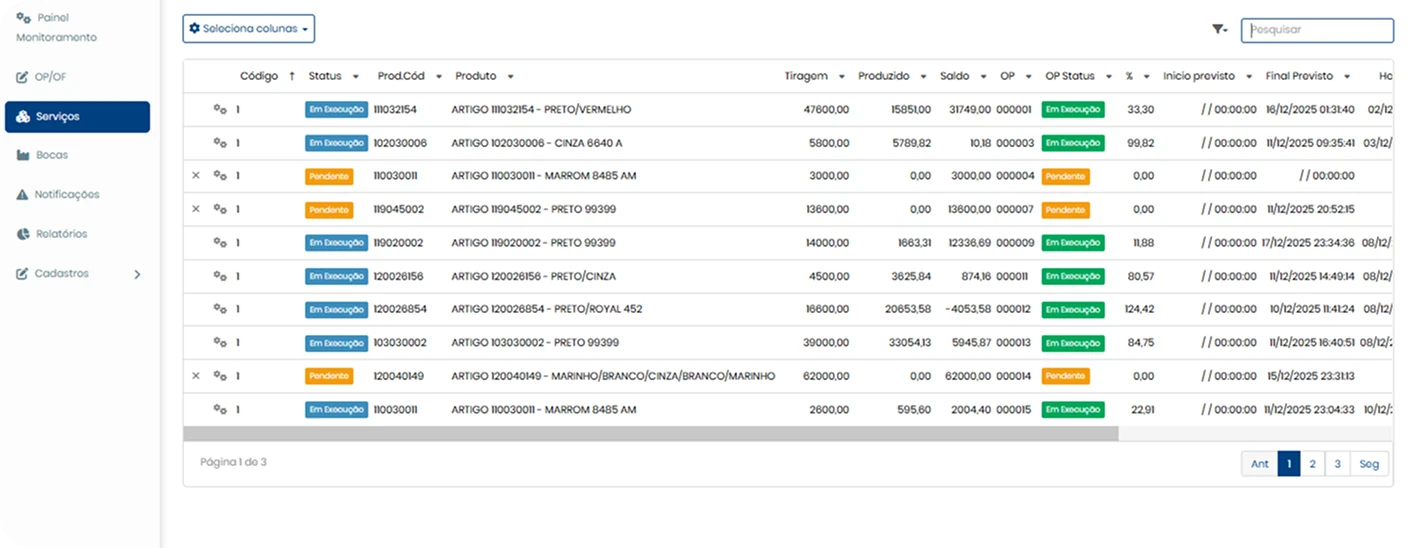Sort by the Código column arrow
Viewport: 1408px width, 548px height.
point(292,76)
